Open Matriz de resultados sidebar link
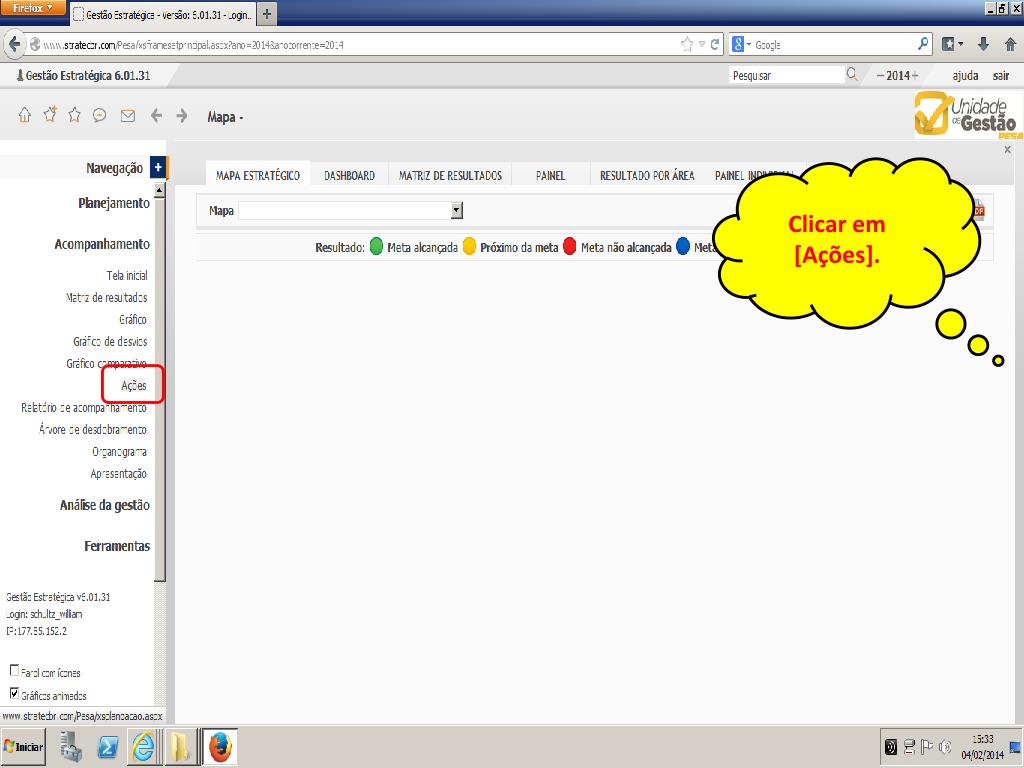The height and width of the screenshot is (768, 1024). click(106, 298)
